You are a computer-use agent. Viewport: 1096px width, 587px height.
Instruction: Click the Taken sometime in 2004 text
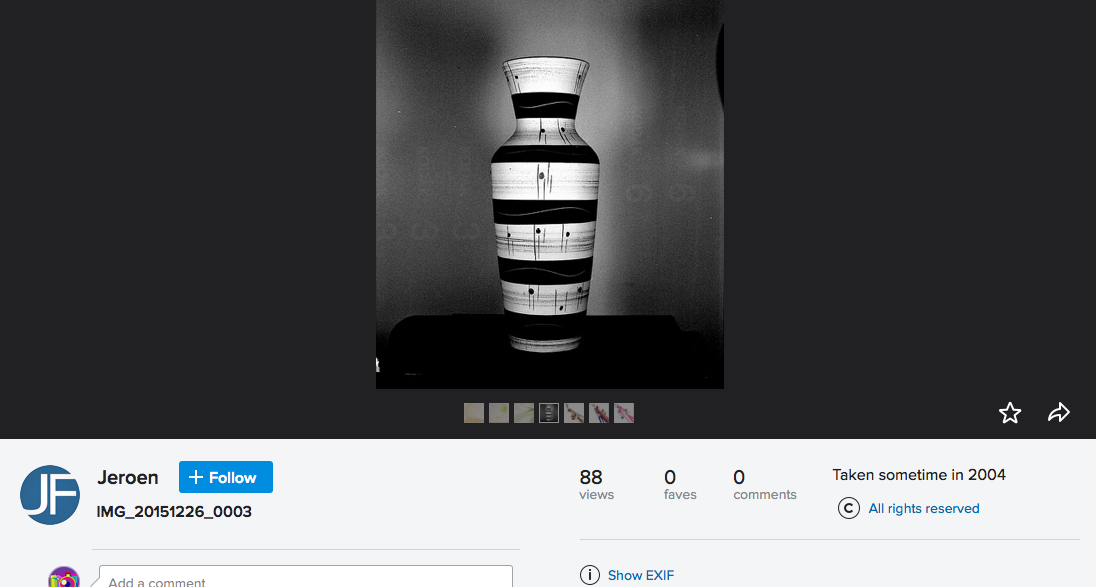pyautogui.click(x=919, y=475)
